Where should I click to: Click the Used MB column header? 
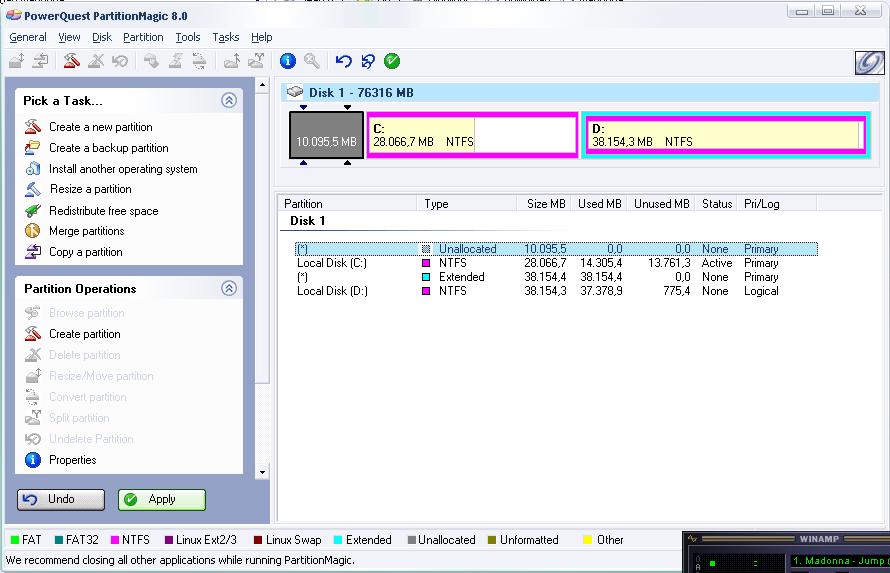599,204
